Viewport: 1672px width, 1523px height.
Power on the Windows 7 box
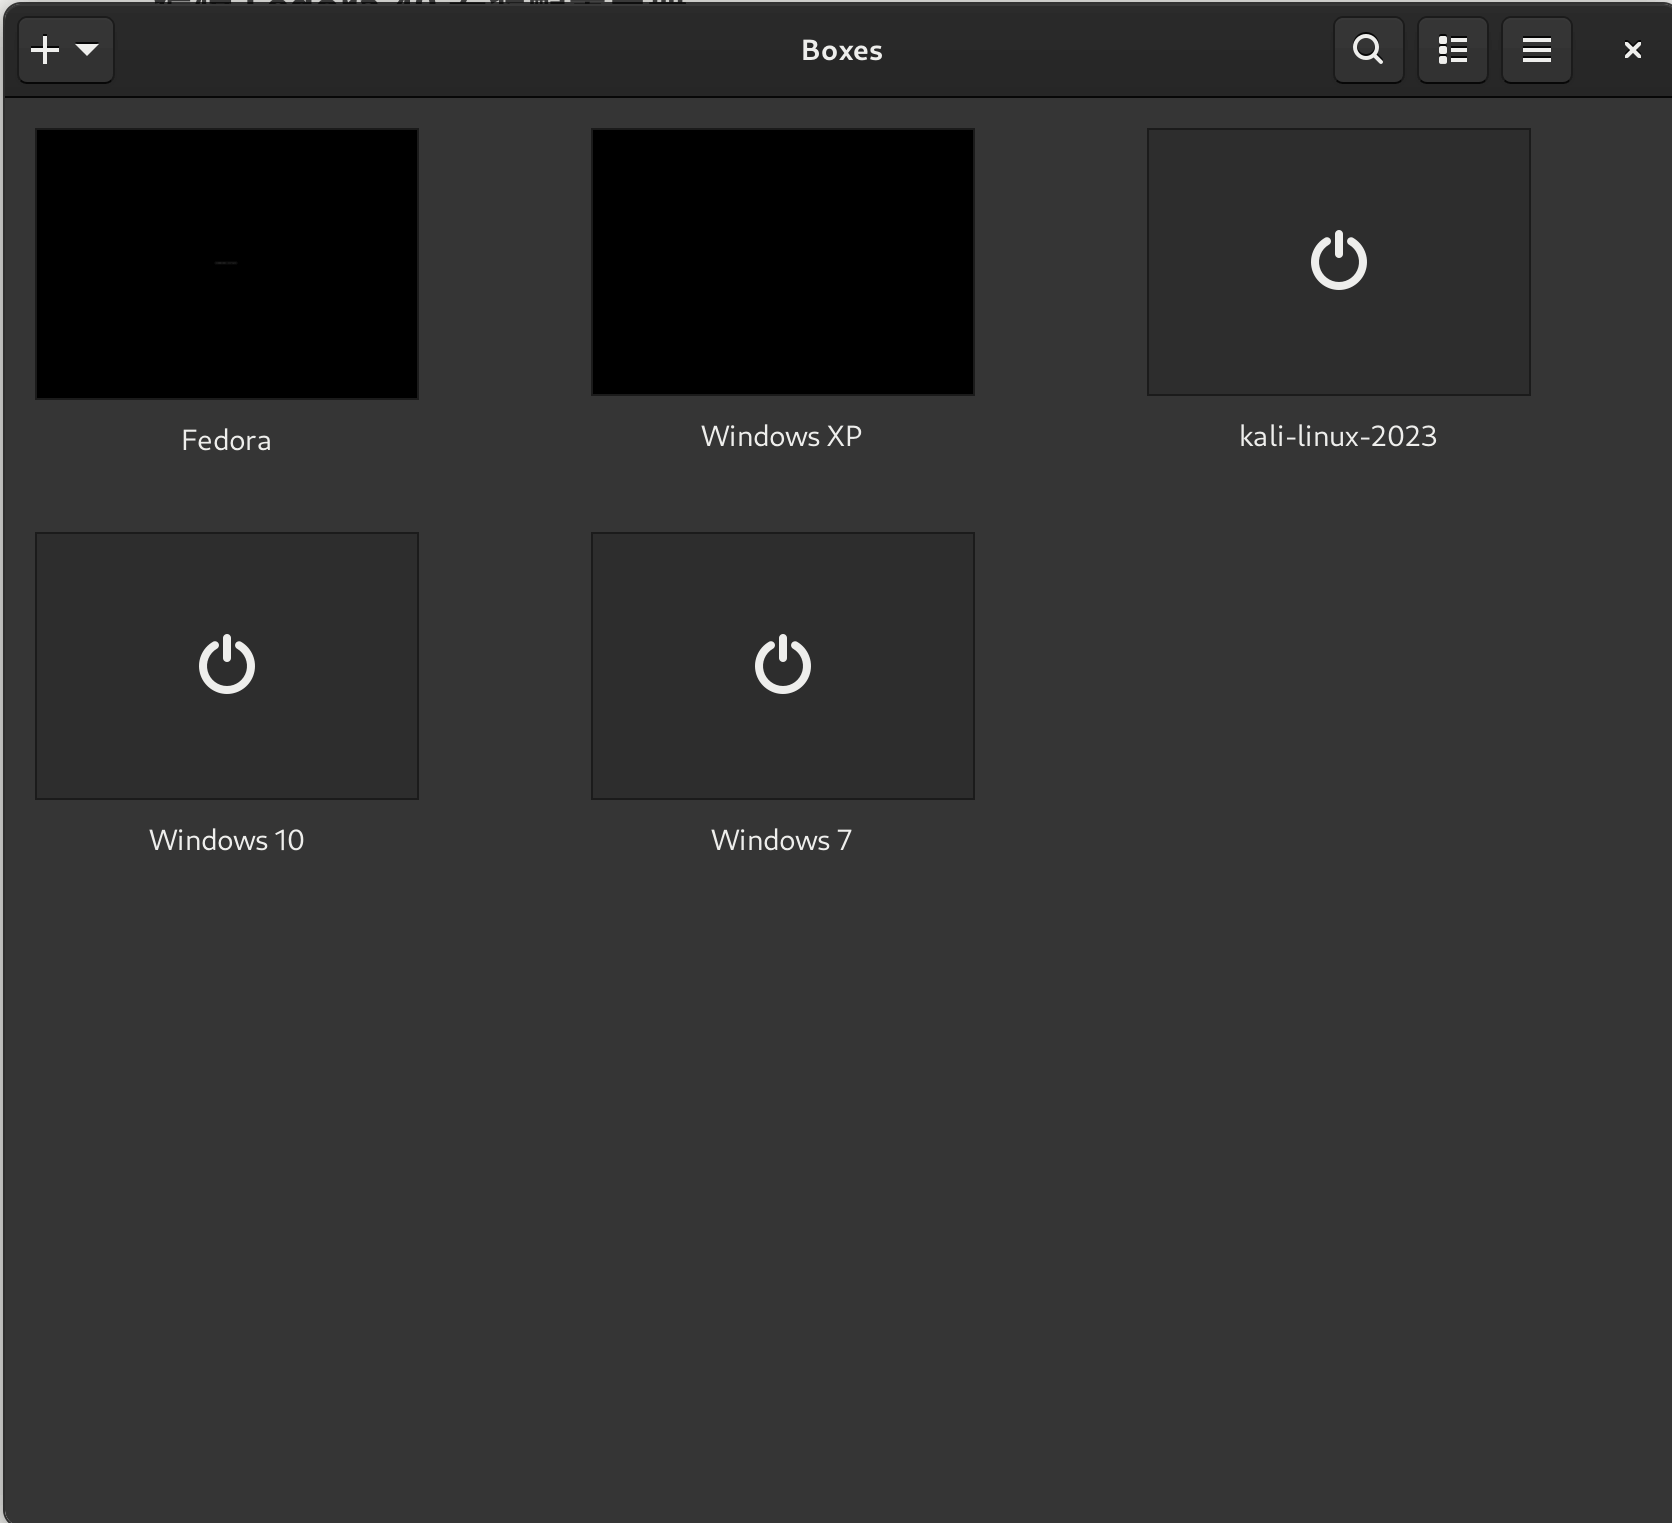tap(782, 665)
